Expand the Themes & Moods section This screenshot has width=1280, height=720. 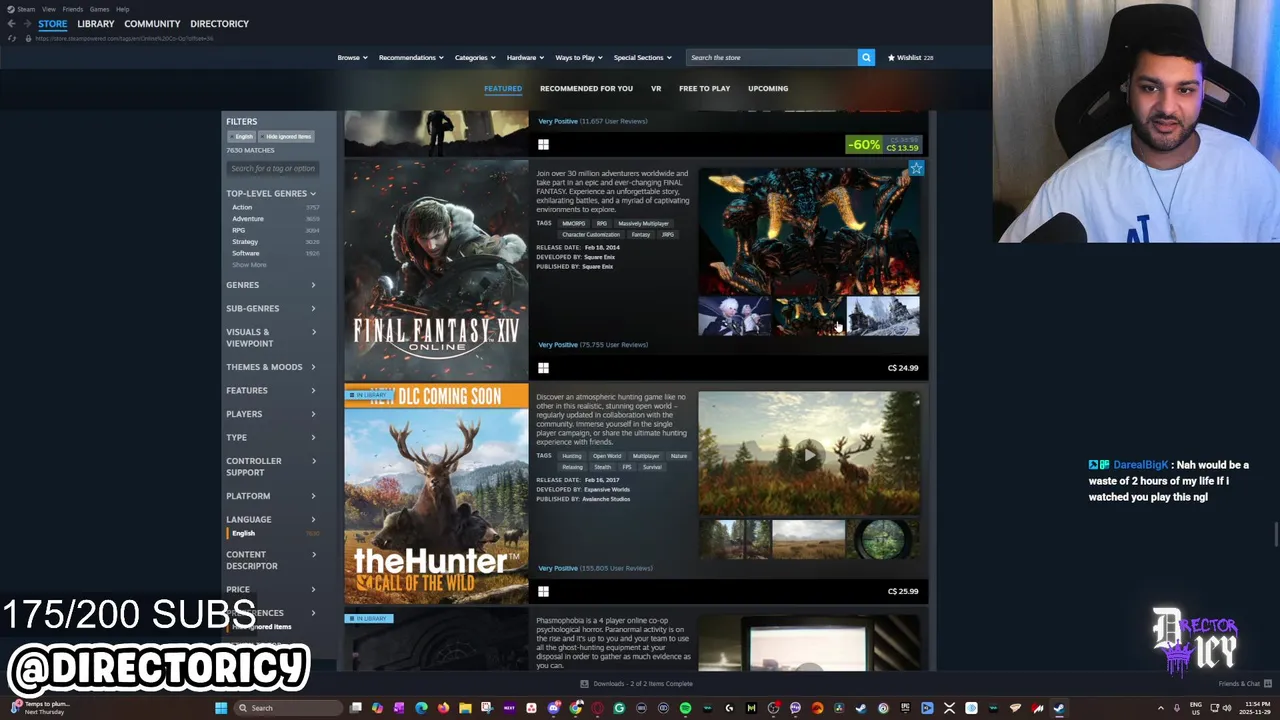pyautogui.click(x=271, y=367)
